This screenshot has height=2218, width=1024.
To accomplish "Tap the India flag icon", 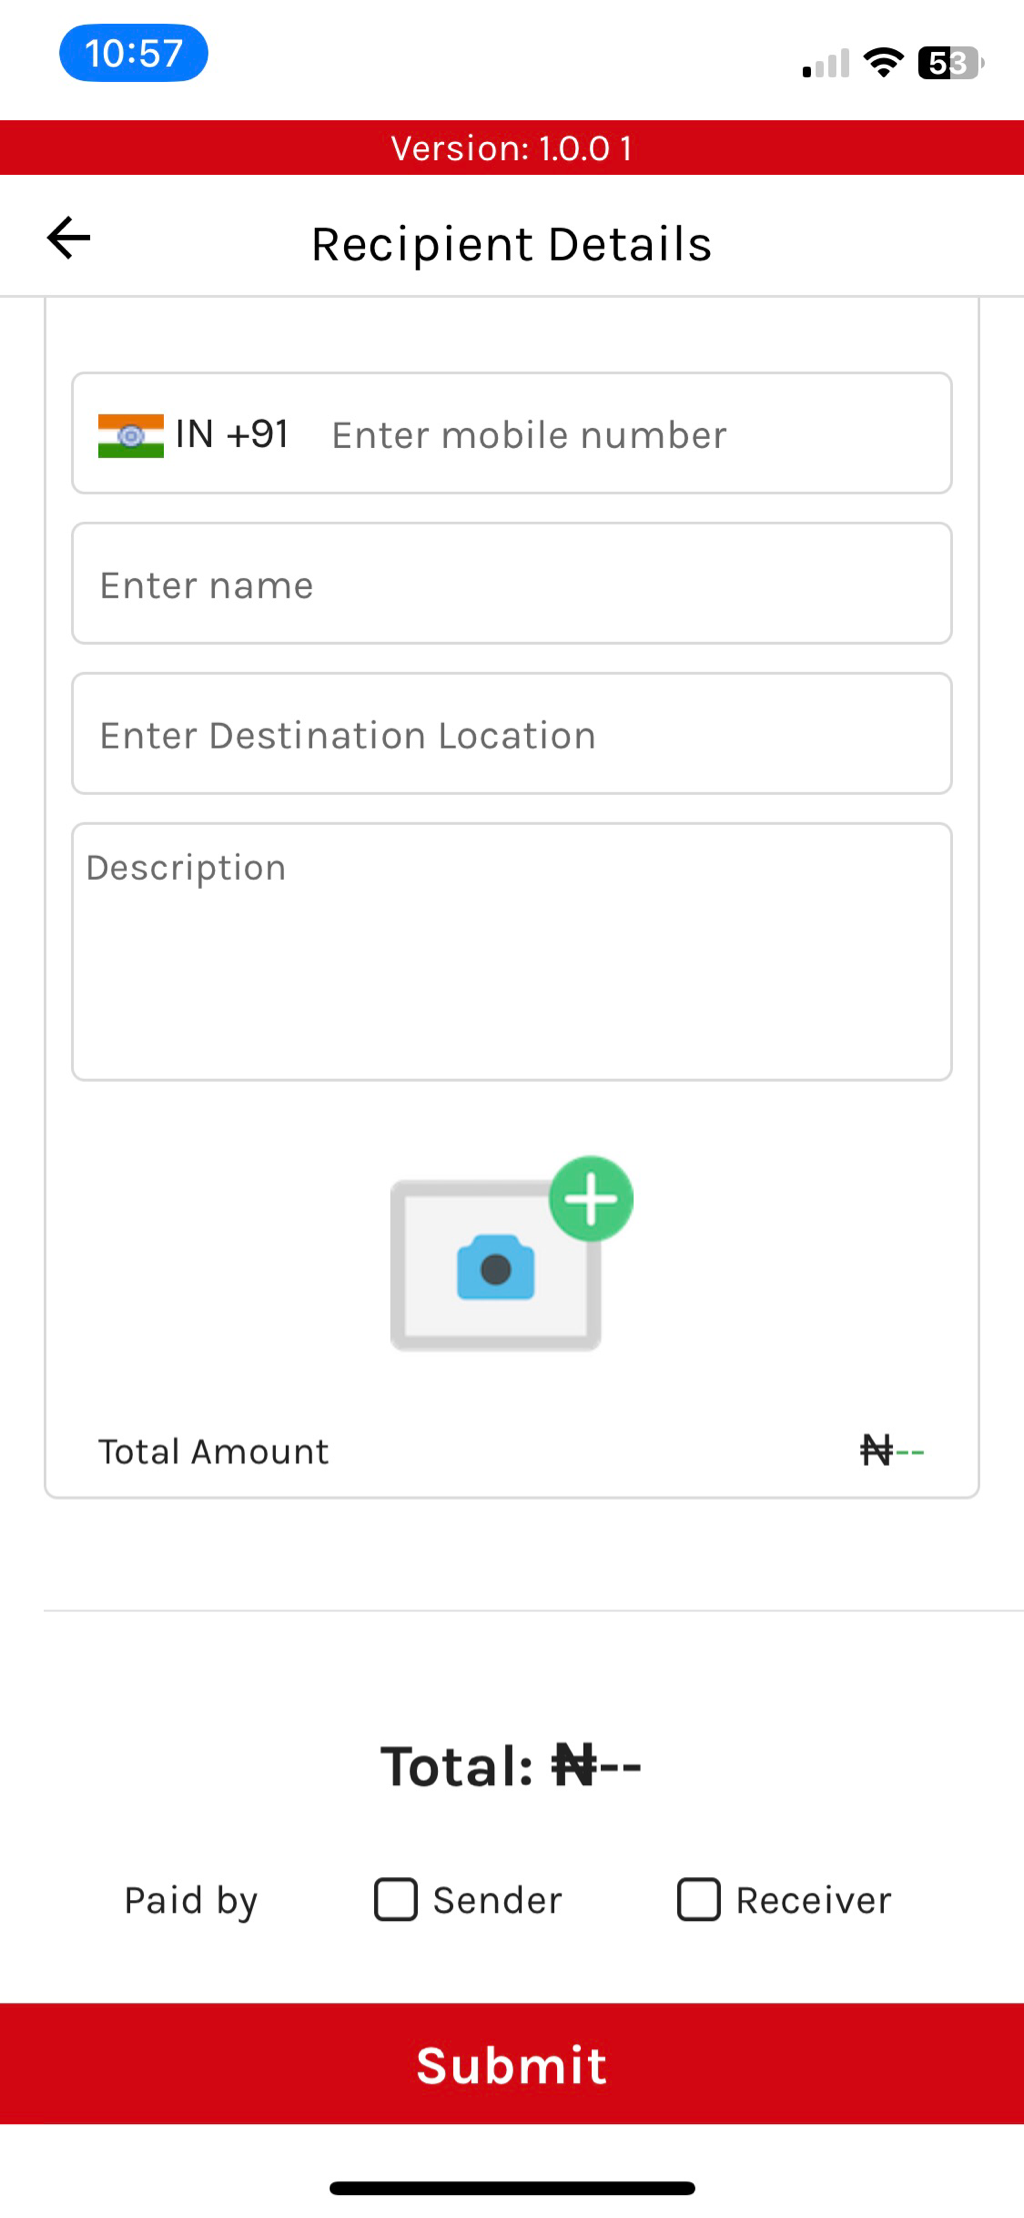I will [x=131, y=436].
